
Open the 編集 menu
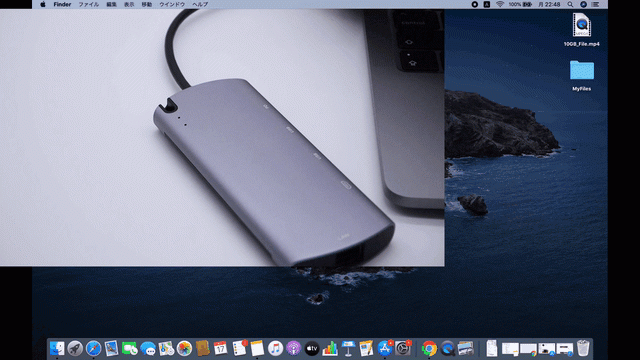111,4
